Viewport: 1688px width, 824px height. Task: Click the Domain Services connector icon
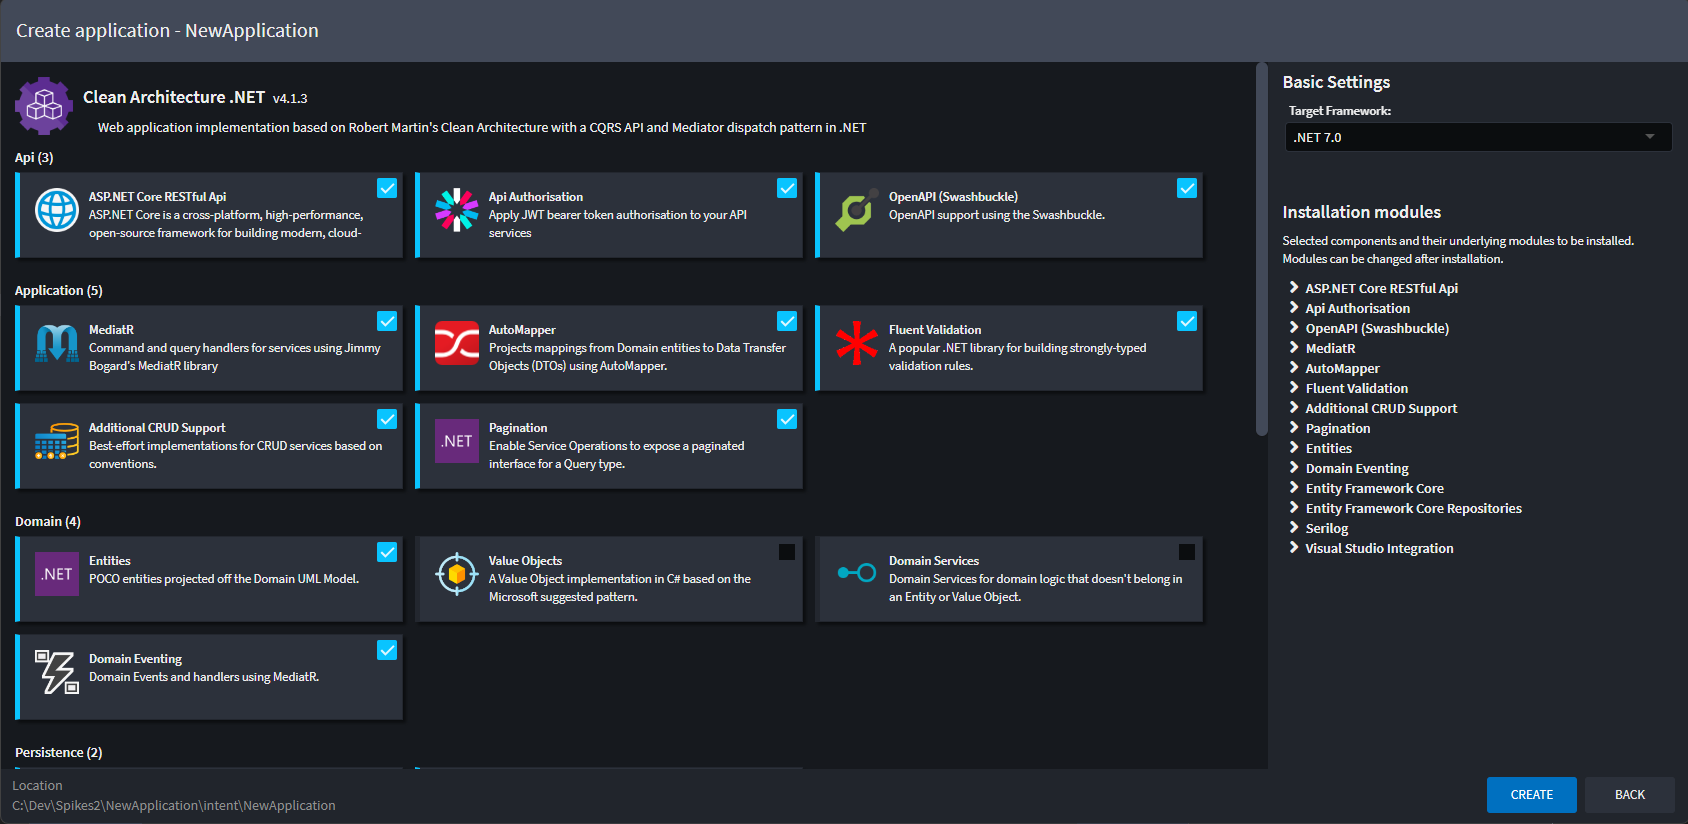point(857,573)
